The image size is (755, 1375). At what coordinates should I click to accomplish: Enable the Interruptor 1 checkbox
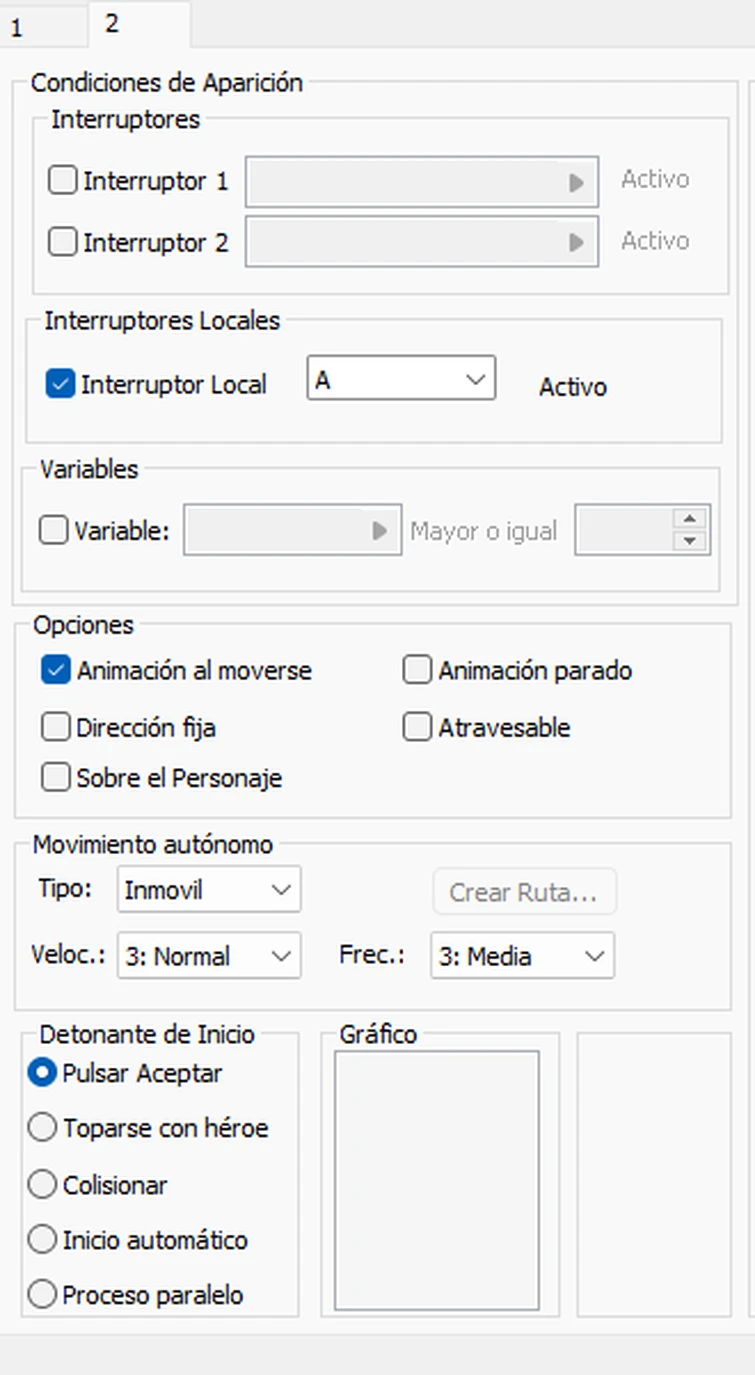pyautogui.click(x=62, y=180)
